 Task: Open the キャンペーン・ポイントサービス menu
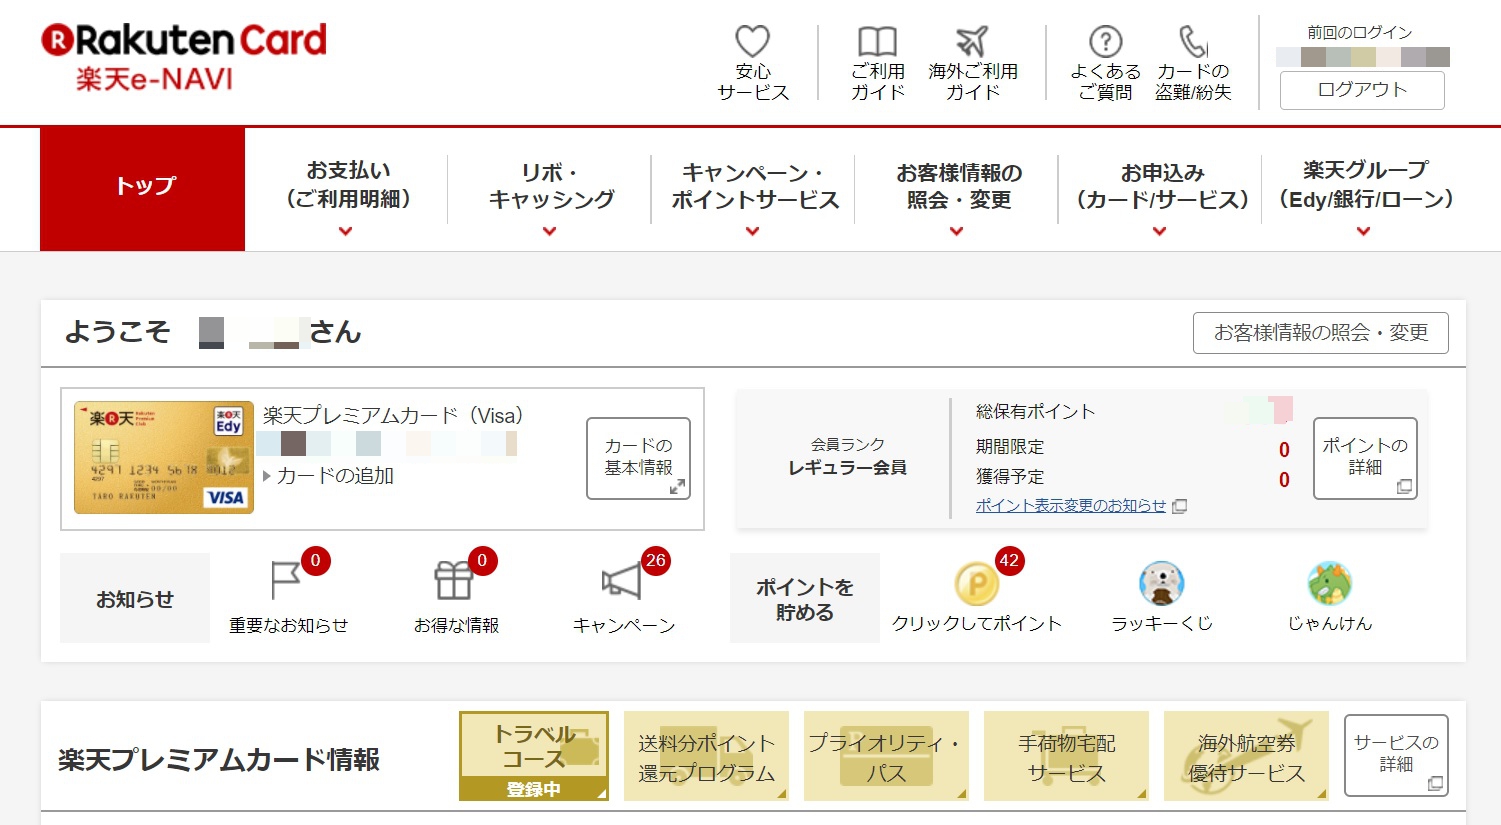(755, 186)
